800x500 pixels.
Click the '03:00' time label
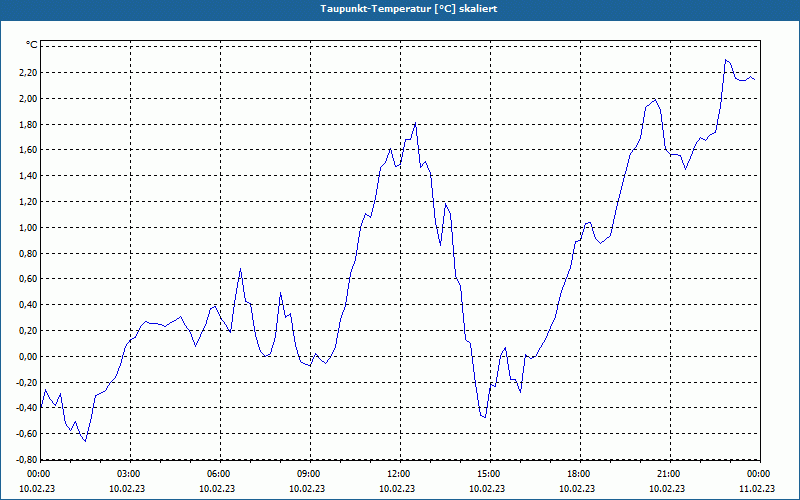[130, 474]
